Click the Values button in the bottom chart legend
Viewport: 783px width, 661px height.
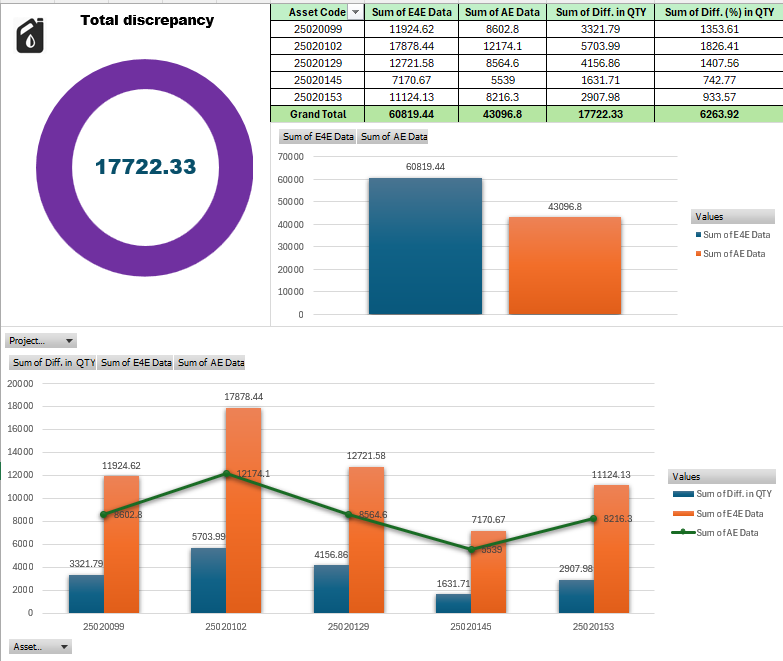722,477
